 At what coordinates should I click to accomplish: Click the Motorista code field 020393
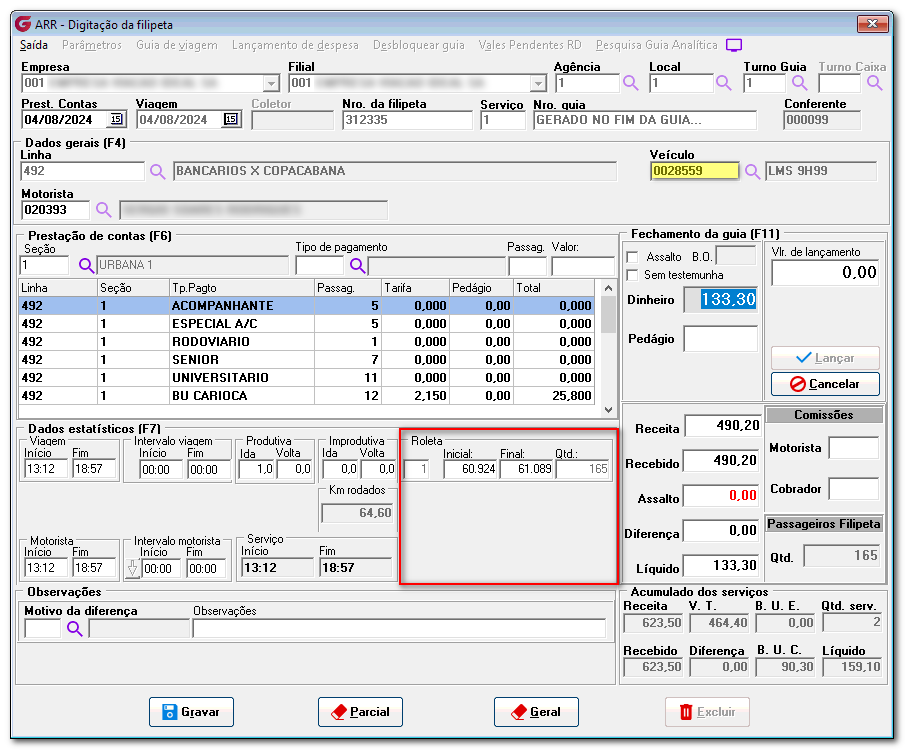55,210
